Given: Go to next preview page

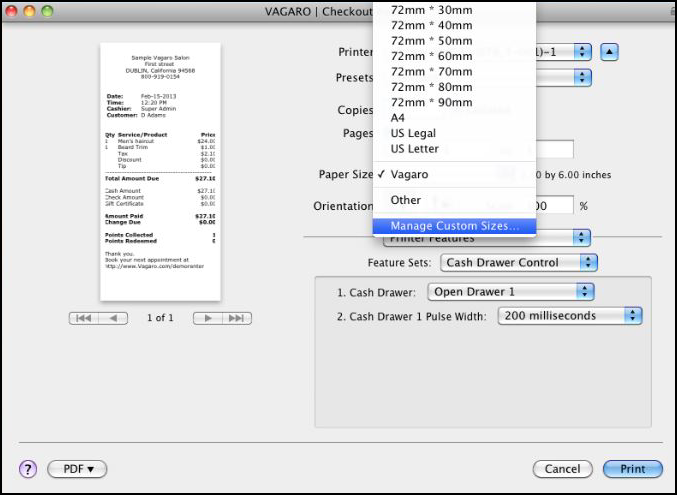Looking at the screenshot, I should click(x=208, y=318).
